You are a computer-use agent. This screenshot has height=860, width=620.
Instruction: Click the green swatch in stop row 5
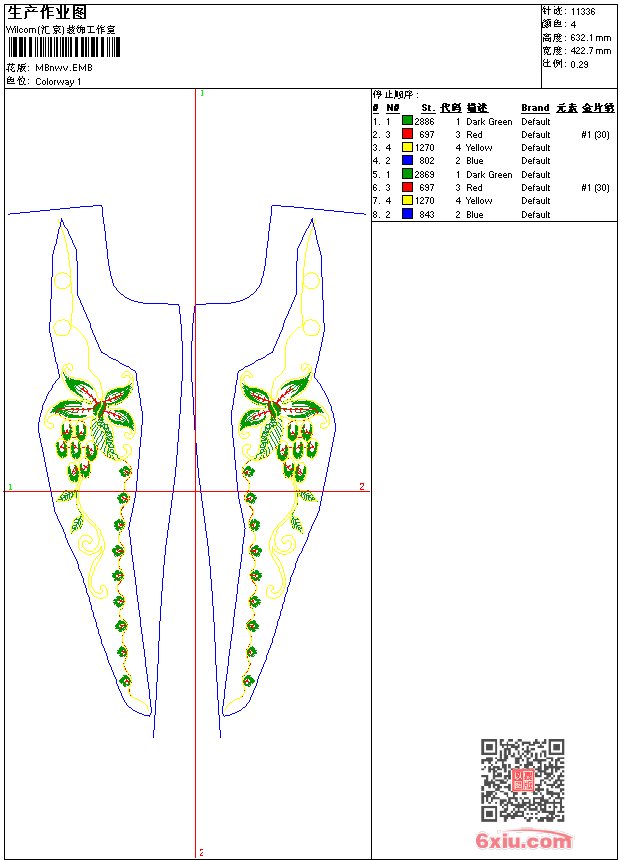click(407, 174)
